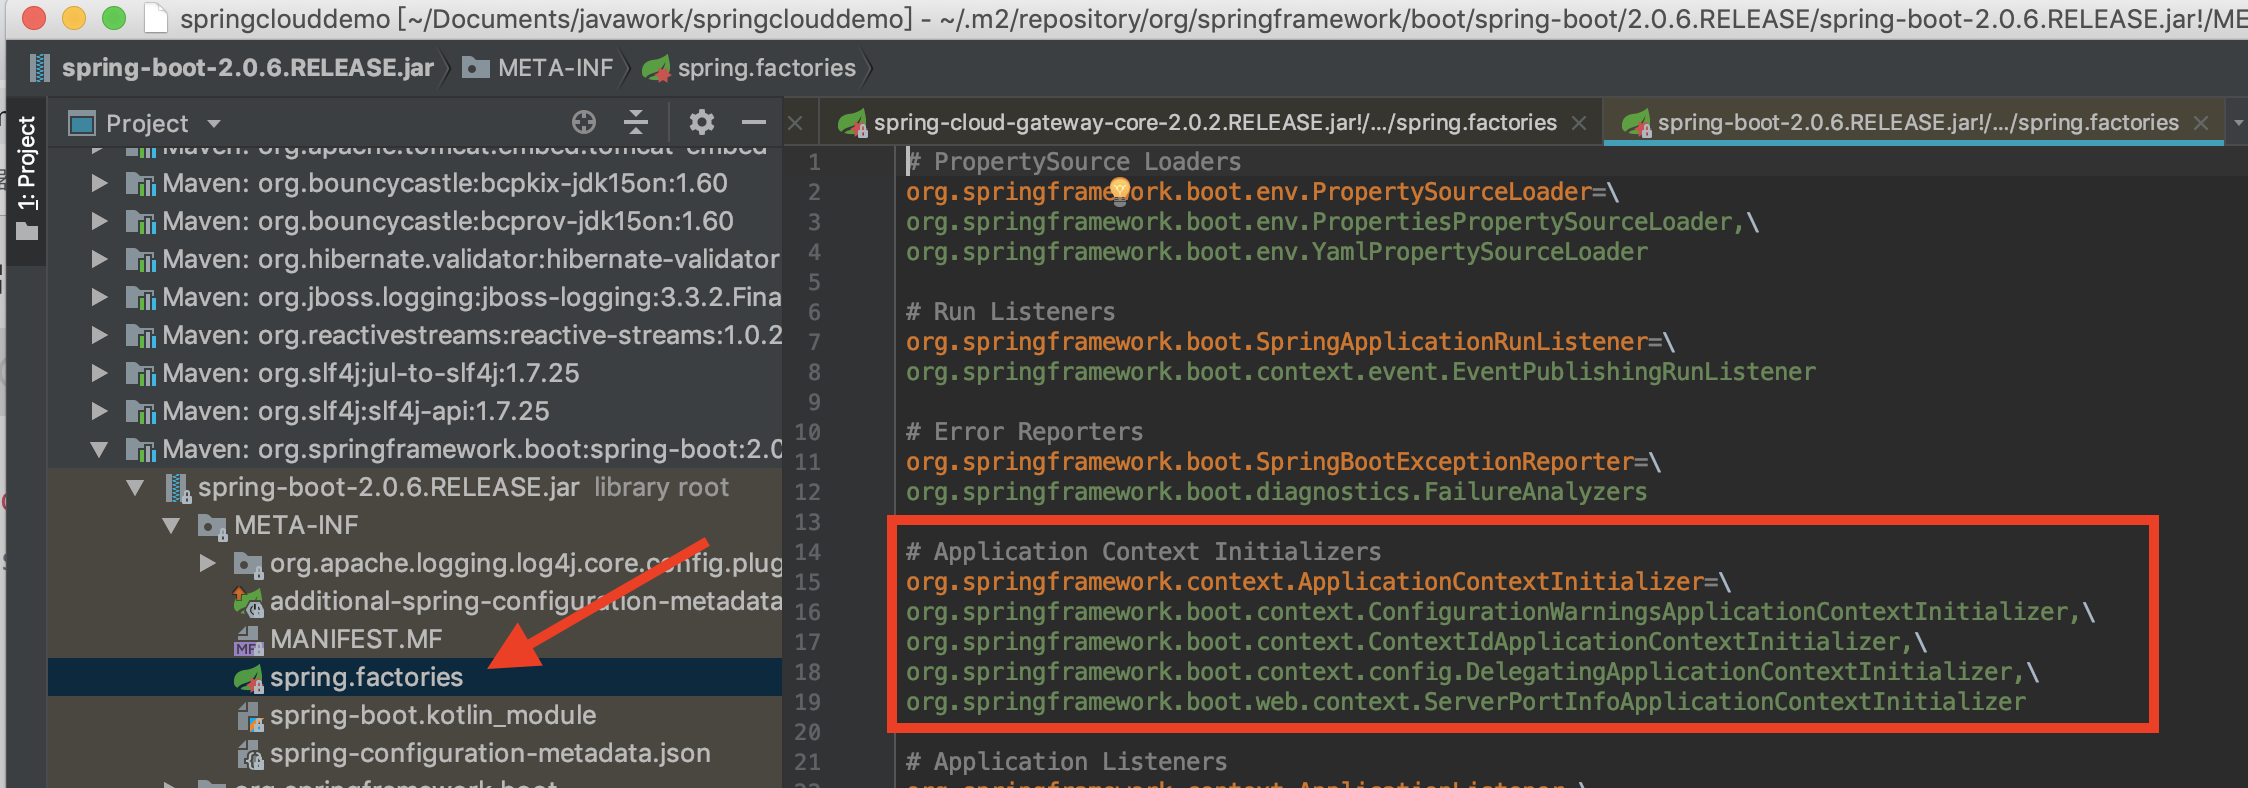Screen dimensions: 2248x788
Task: Close the spring-cloud-gateway-core spring.factories tab
Action: 1579,123
